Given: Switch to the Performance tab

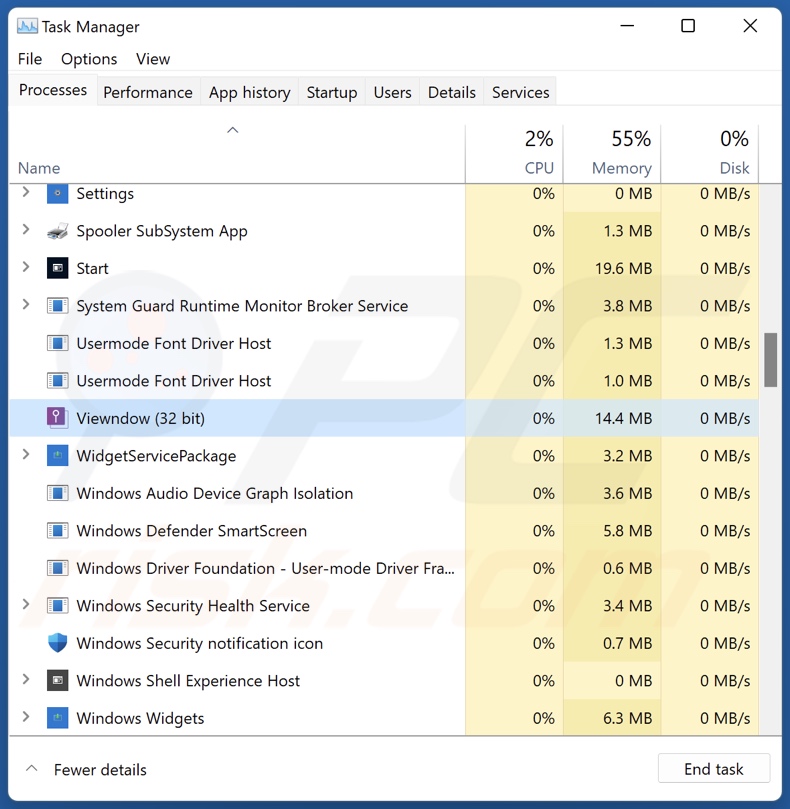Looking at the screenshot, I should pyautogui.click(x=148, y=92).
